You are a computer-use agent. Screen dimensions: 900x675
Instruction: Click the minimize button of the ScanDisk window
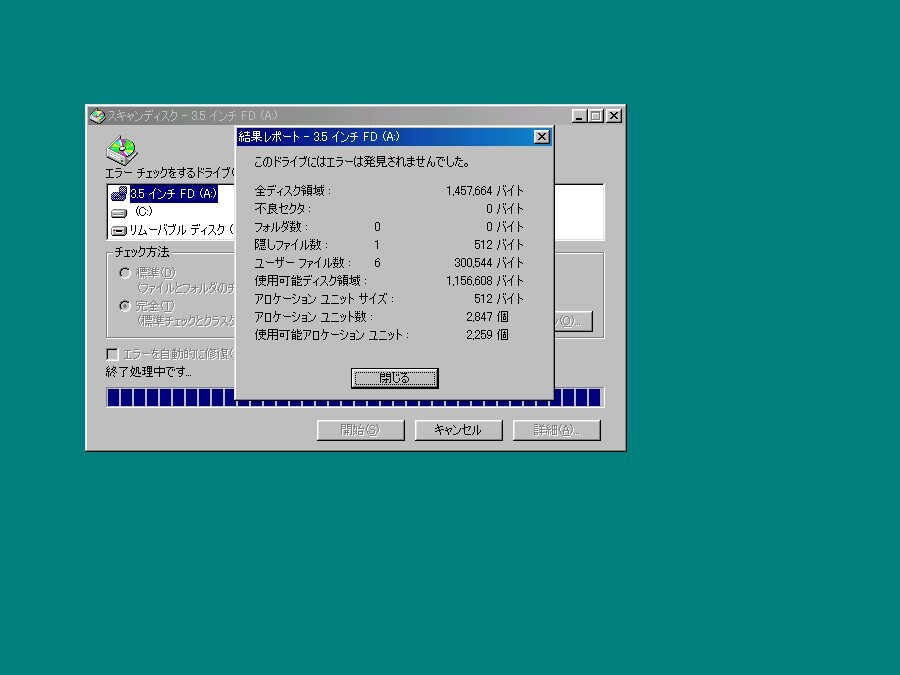coord(579,115)
